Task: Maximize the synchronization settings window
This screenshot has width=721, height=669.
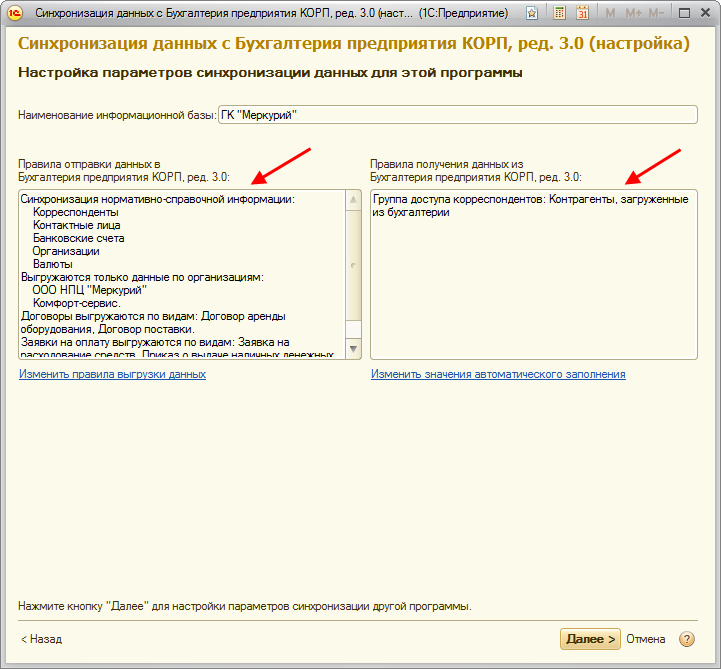Action: (x=684, y=13)
